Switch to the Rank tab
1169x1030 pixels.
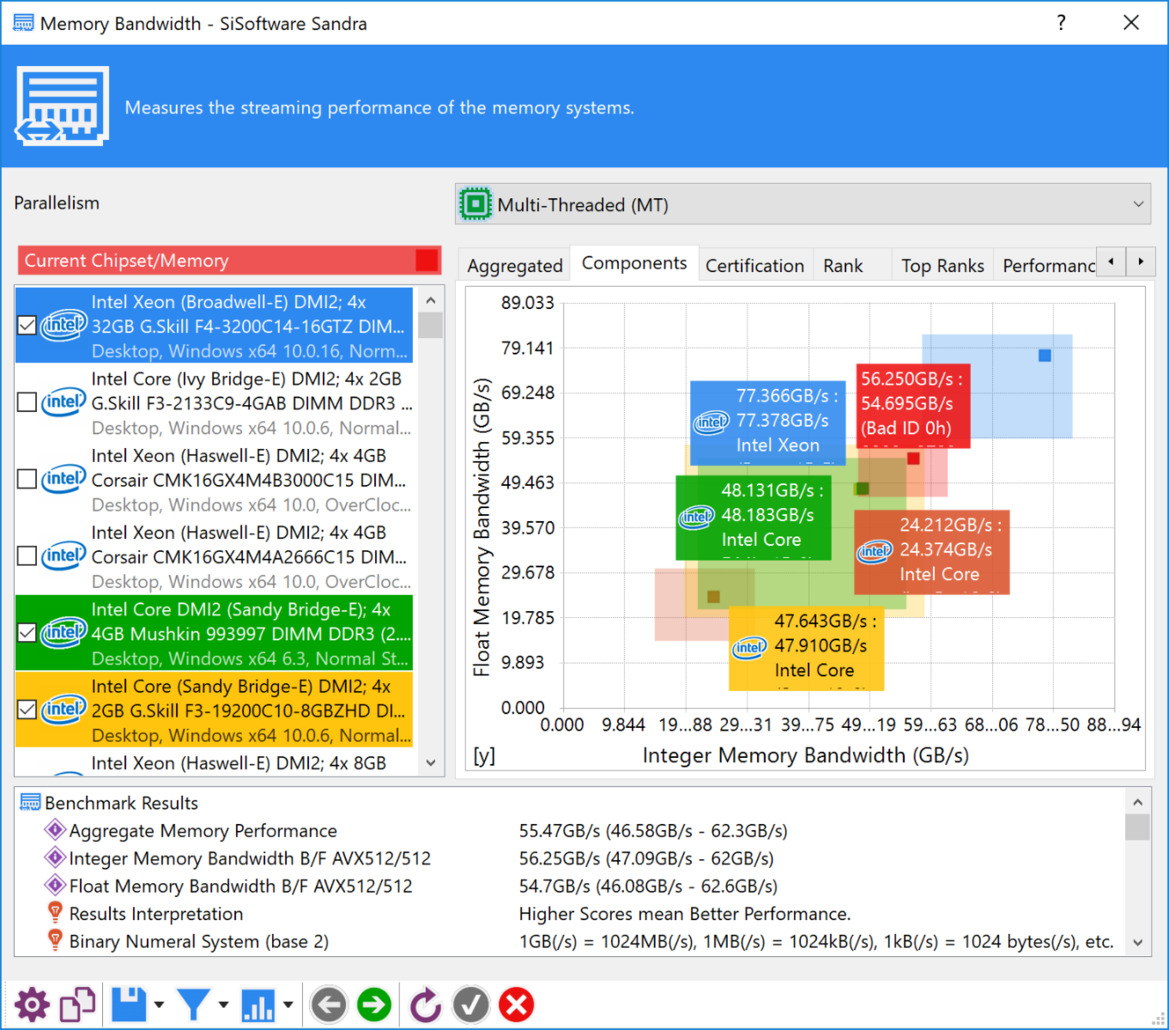point(843,265)
